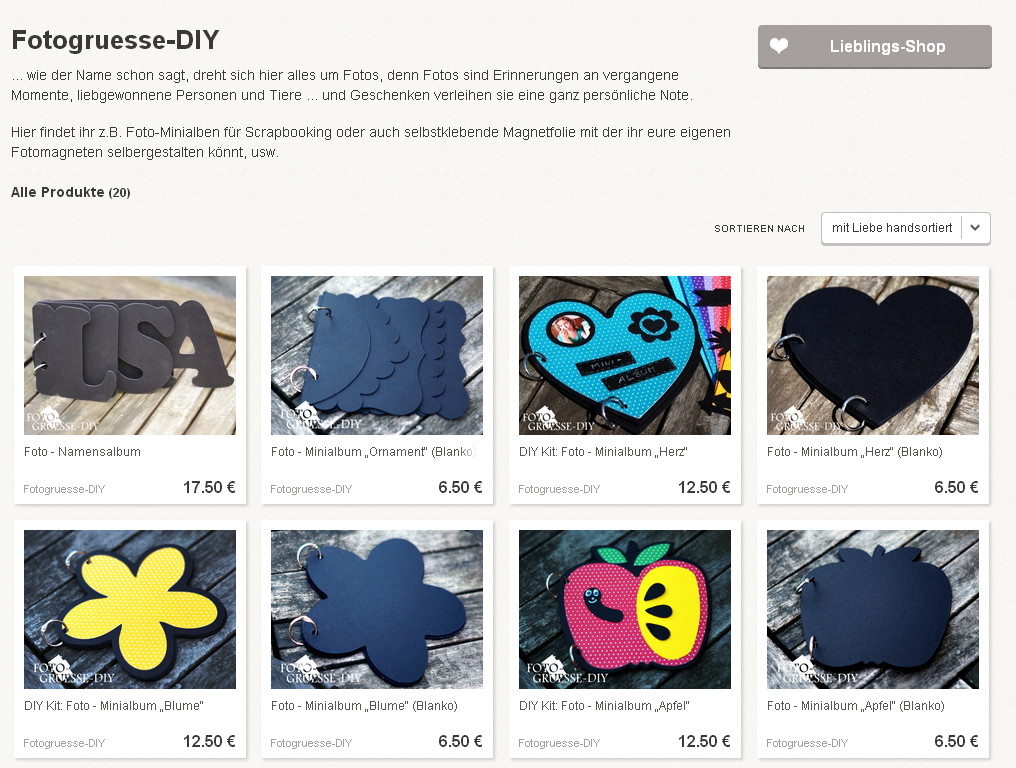The image size is (1016, 768).
Task: Click Fotogruesse-DIY seller link under Namensalbum
Action: click(64, 489)
